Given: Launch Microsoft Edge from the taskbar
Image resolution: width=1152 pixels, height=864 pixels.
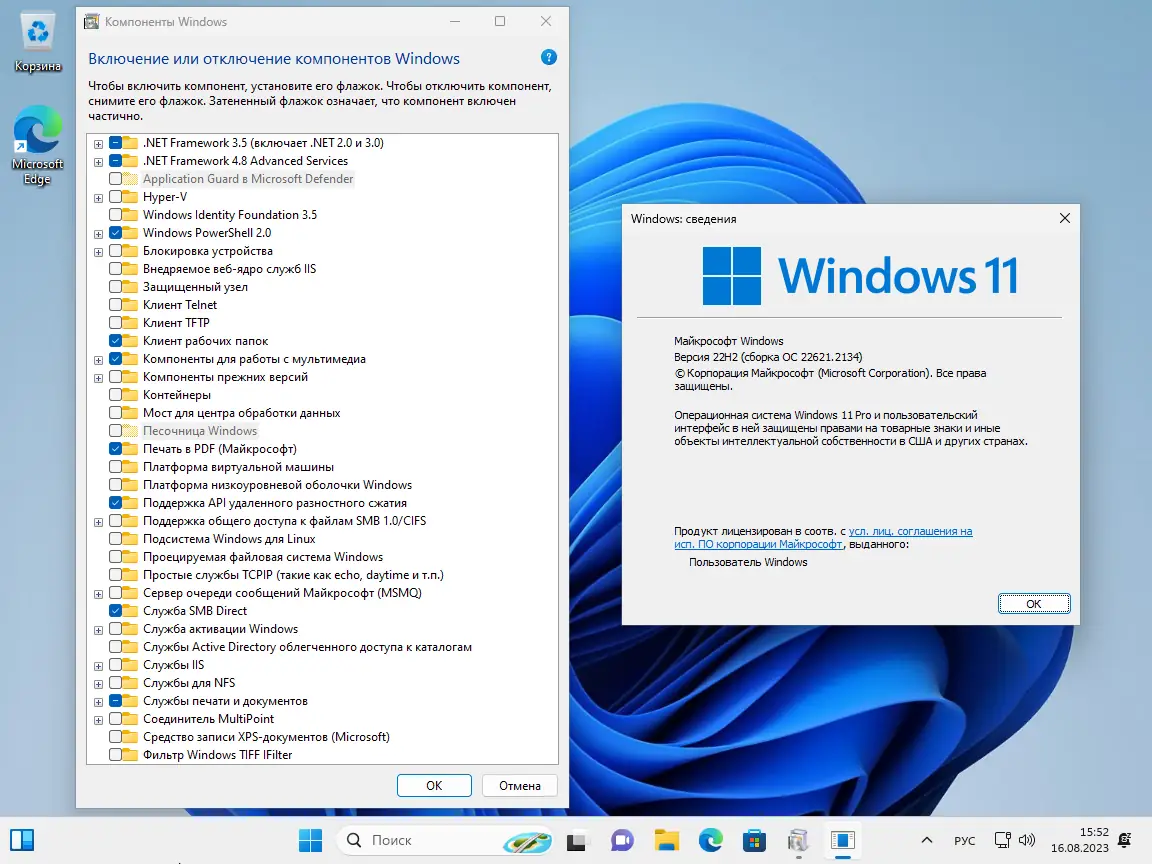Looking at the screenshot, I should [710, 840].
